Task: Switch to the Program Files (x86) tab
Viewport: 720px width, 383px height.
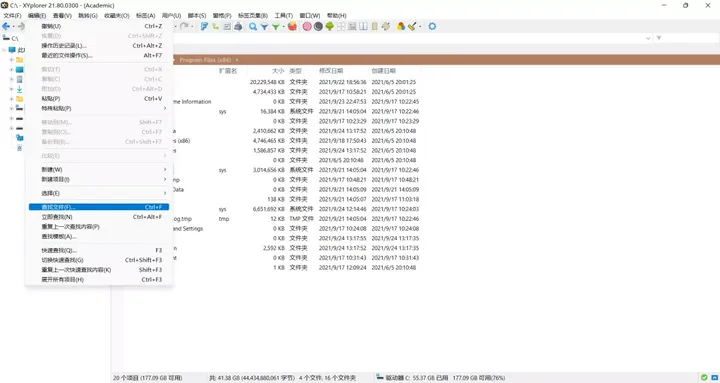Action: point(205,60)
